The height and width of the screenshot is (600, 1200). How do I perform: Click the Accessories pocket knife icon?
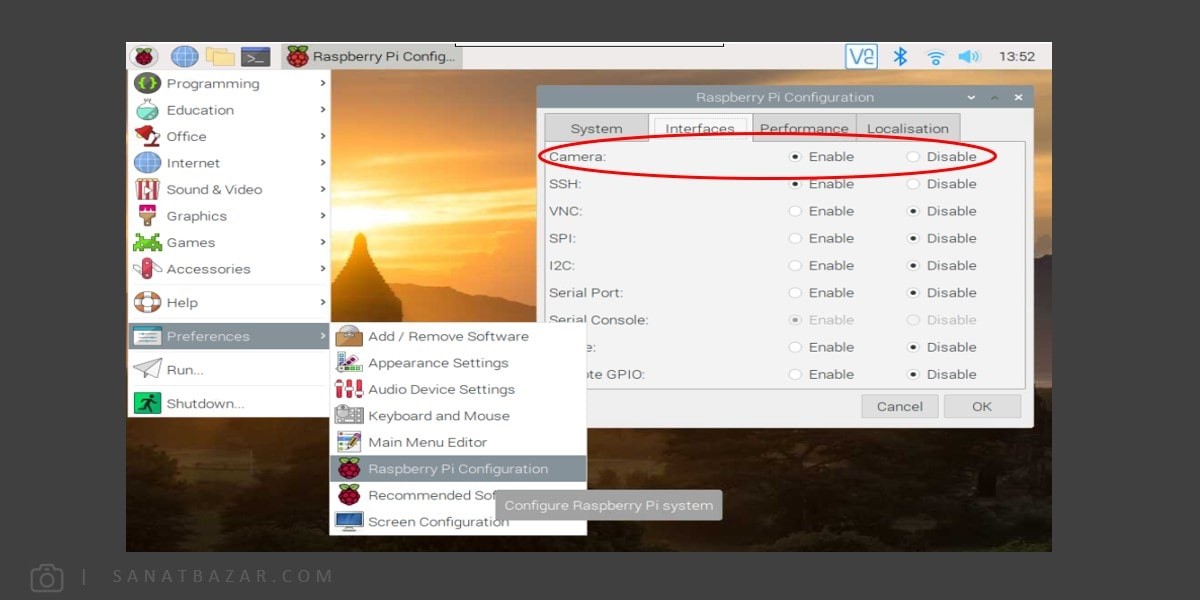click(x=147, y=269)
